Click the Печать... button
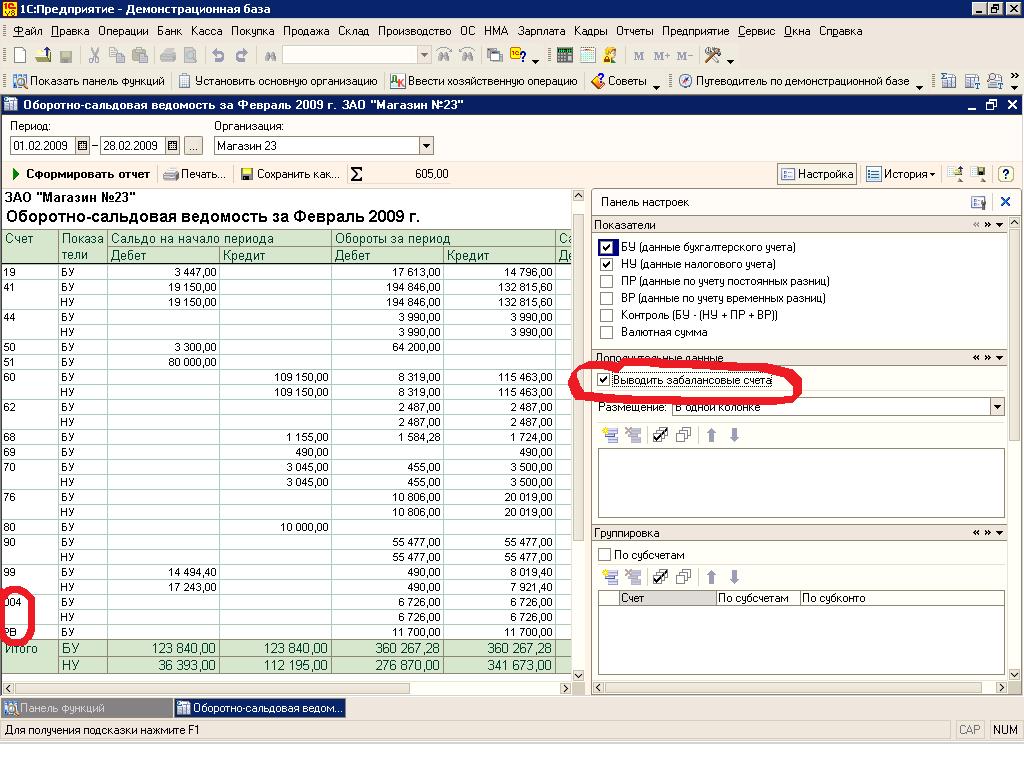 pyautogui.click(x=195, y=174)
